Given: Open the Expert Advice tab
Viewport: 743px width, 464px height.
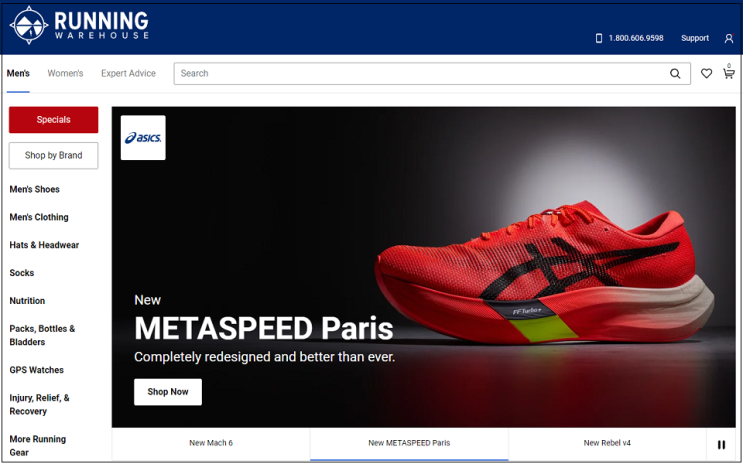Looking at the screenshot, I should (128, 73).
